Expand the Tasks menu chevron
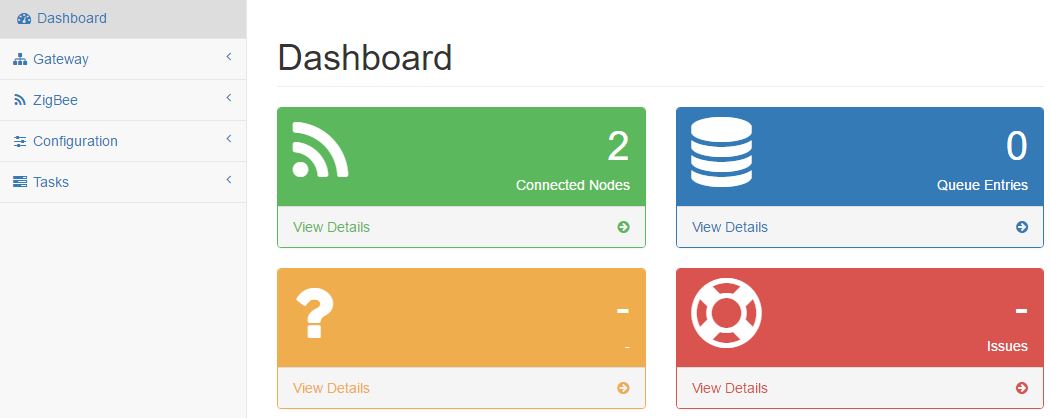The height and width of the screenshot is (418, 1051). coord(229,180)
